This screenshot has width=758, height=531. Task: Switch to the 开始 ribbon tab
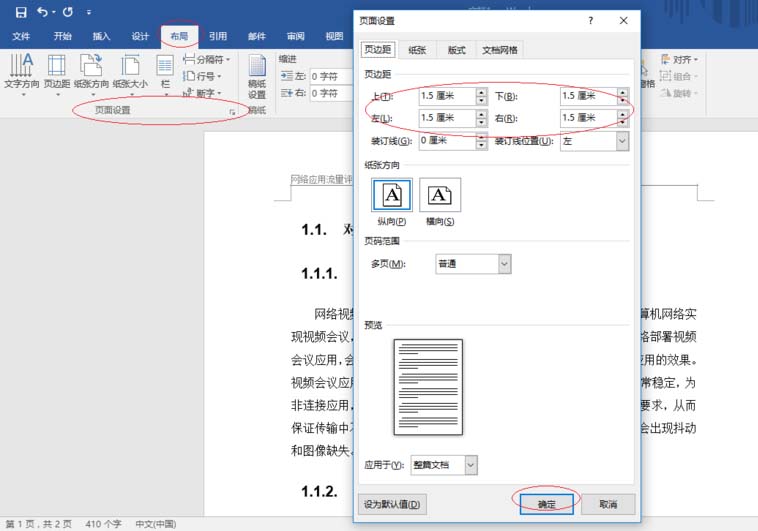pyautogui.click(x=62, y=36)
